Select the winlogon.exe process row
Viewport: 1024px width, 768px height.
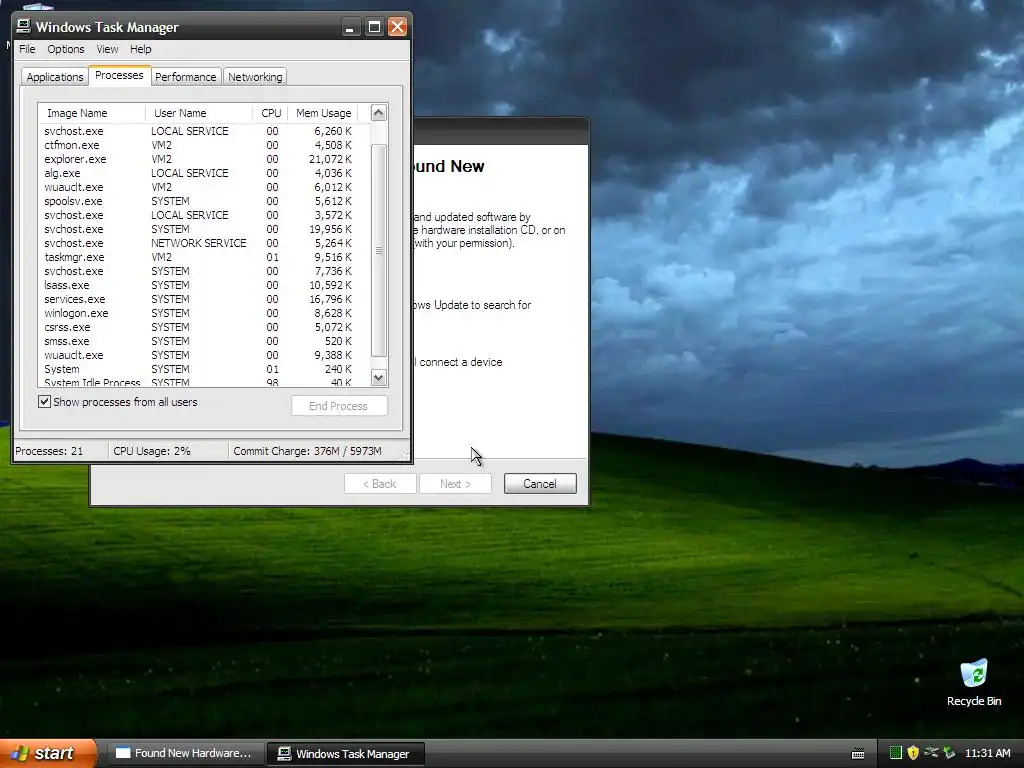tap(198, 313)
